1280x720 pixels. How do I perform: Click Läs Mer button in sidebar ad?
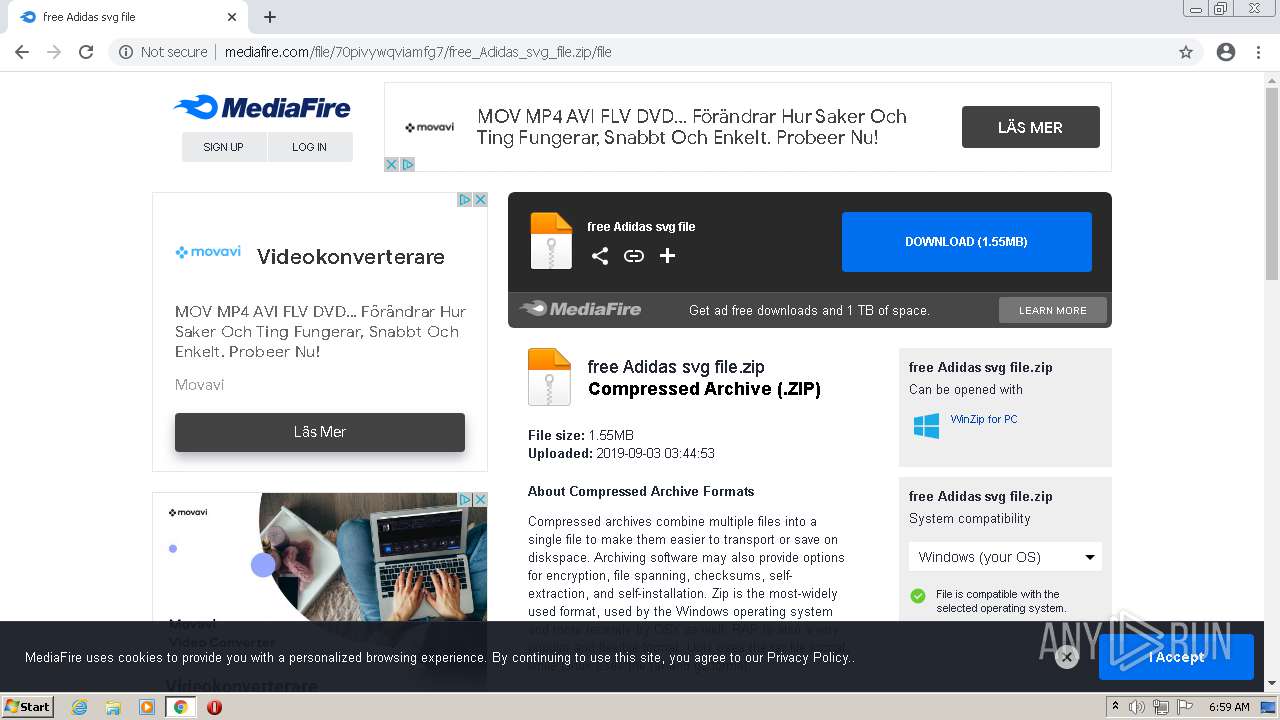pos(320,432)
